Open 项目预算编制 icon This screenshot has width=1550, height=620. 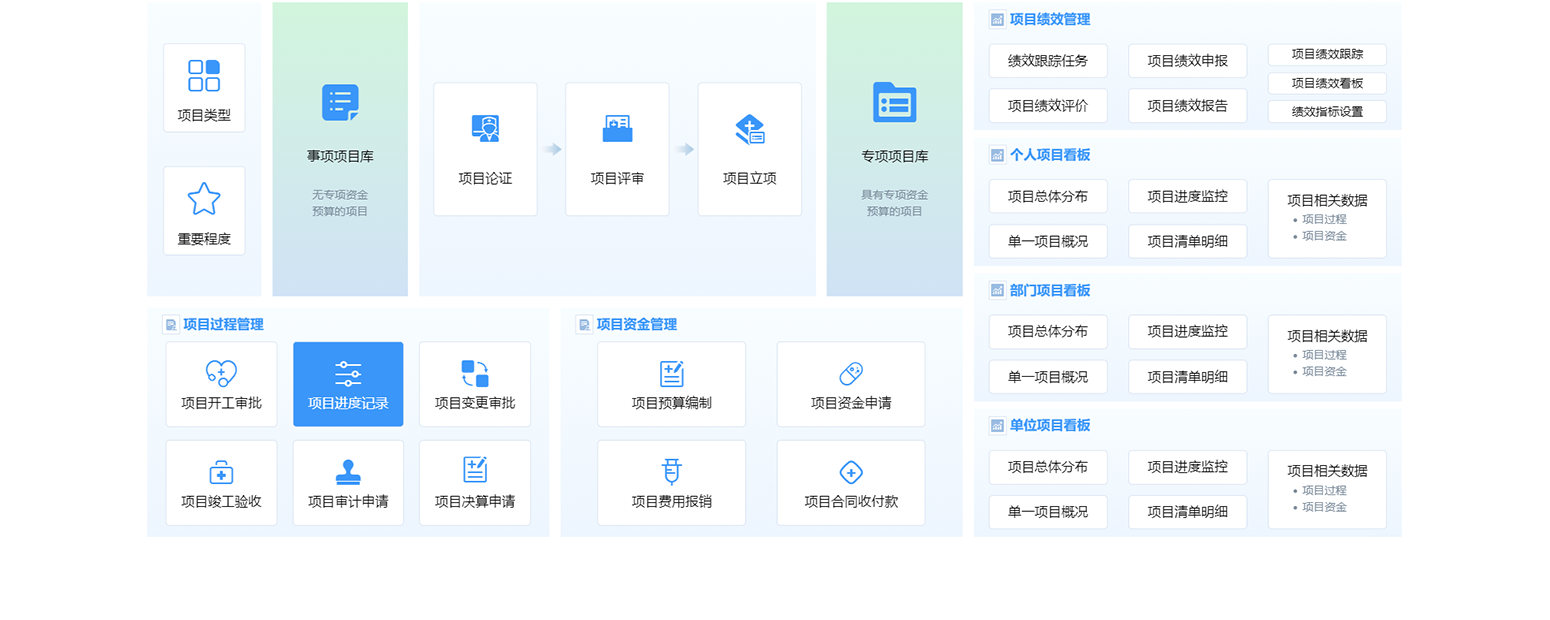672,374
